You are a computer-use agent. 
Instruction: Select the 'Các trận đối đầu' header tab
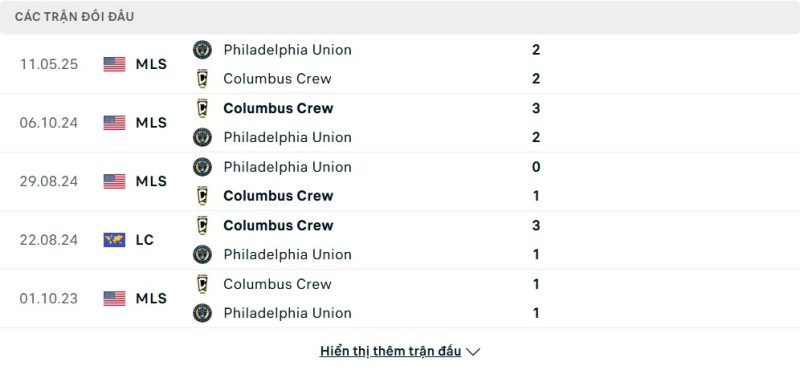coord(74,17)
